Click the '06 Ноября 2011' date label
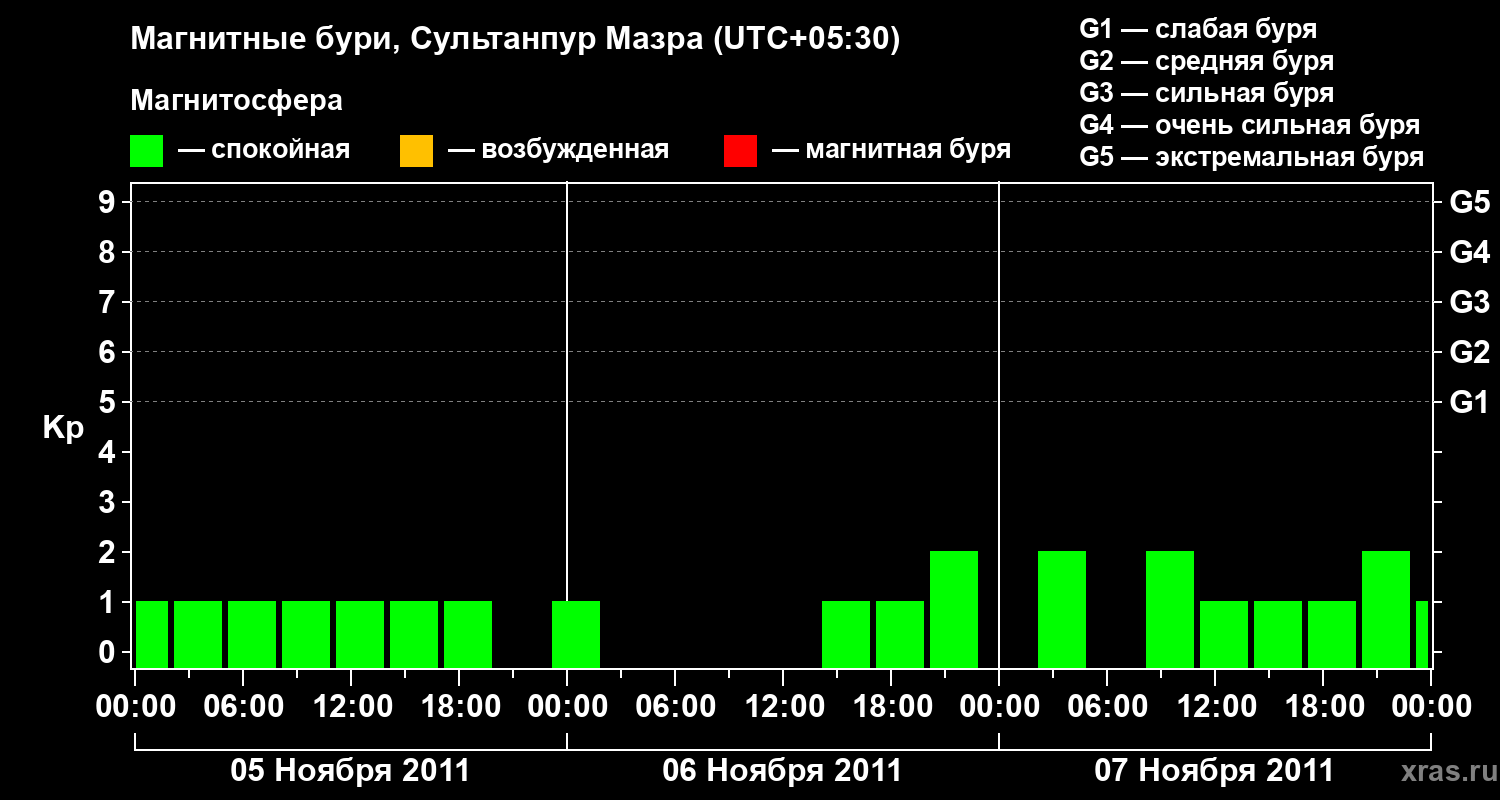Viewport: 1500px width, 800px height. click(782, 770)
